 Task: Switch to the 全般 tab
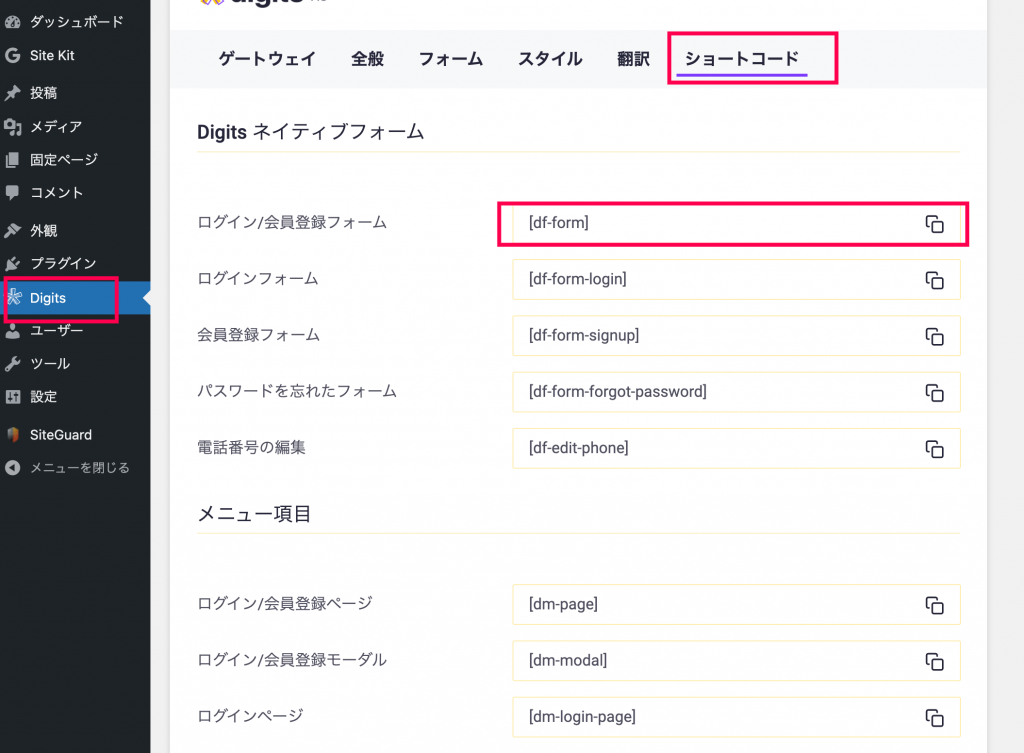pyautogui.click(x=368, y=59)
